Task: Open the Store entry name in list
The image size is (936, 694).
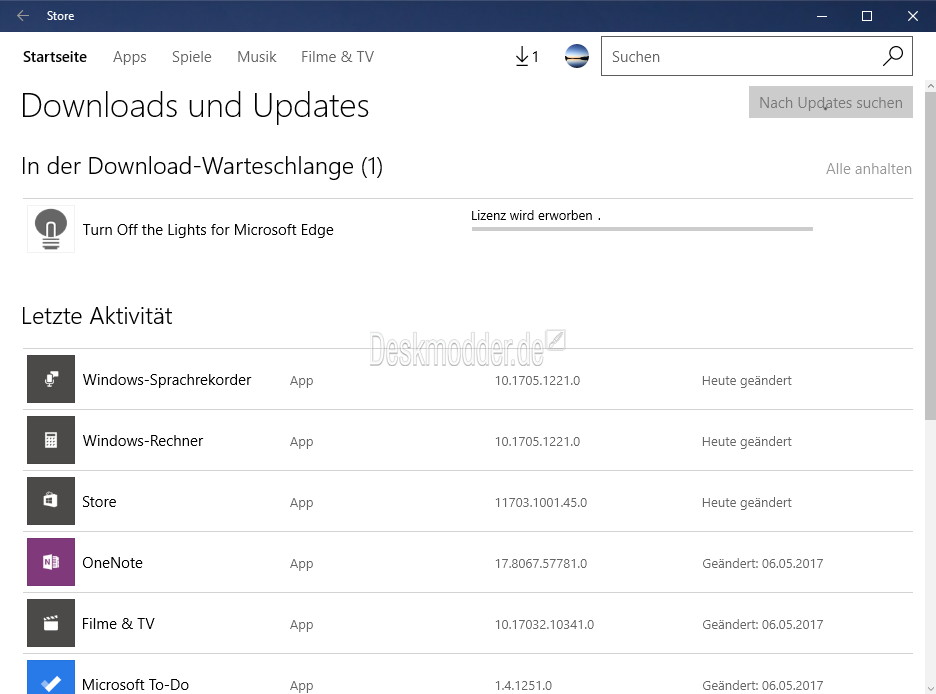Action: pyautogui.click(x=99, y=501)
